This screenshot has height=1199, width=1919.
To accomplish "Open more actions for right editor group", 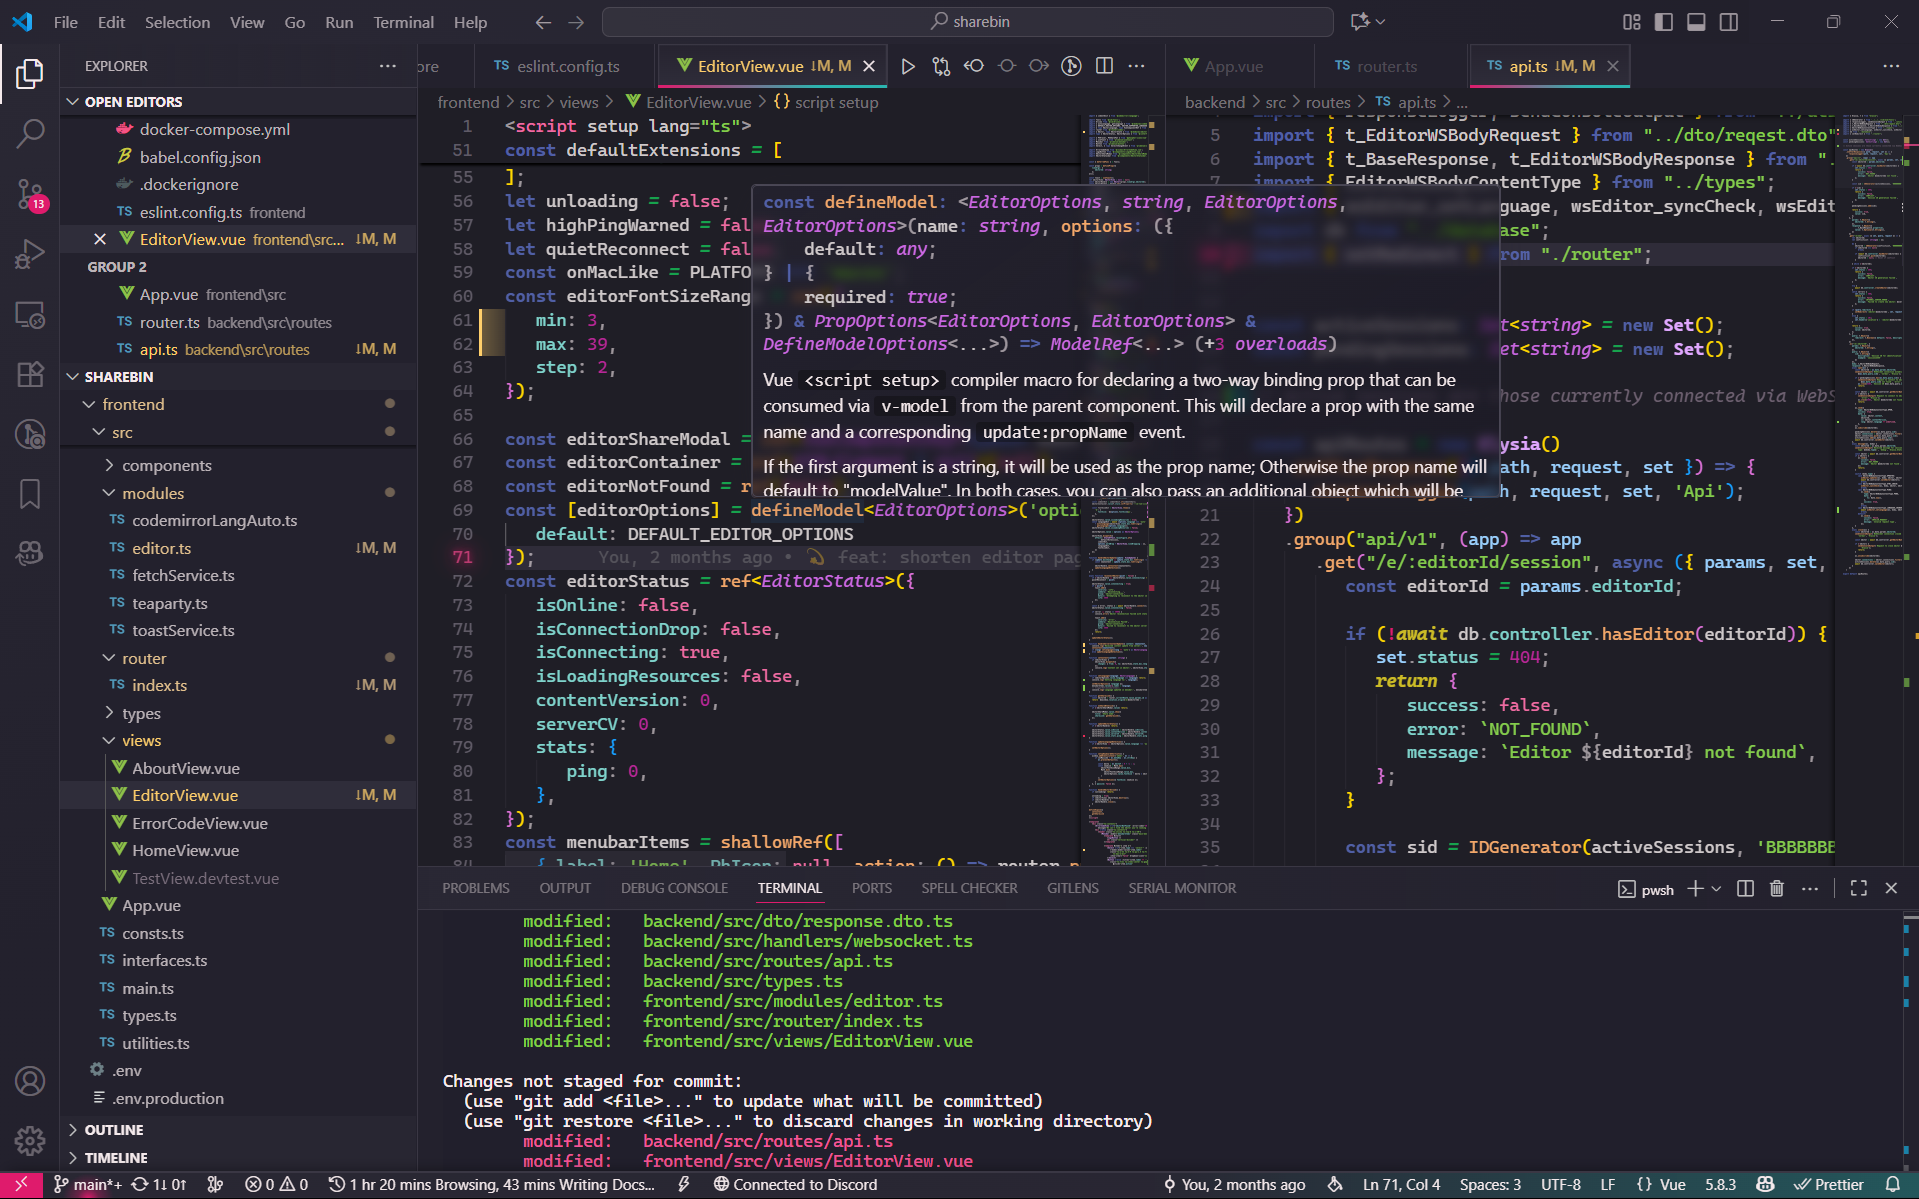I will coord(1891,66).
